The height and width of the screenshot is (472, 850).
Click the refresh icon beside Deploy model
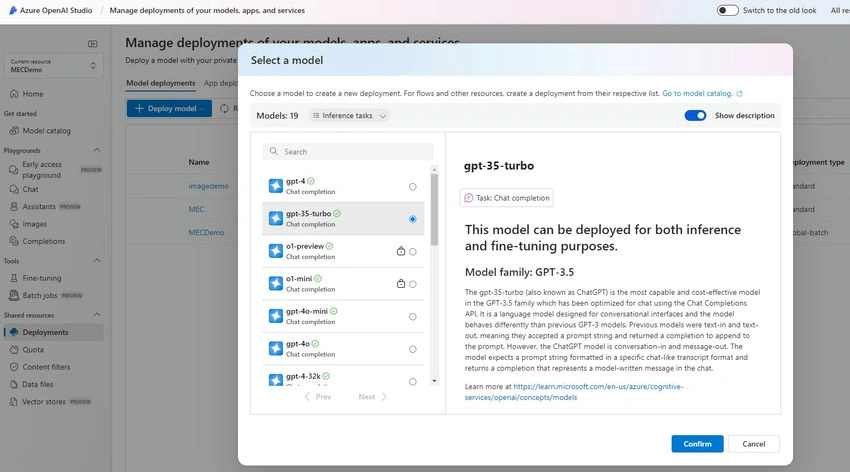tap(224, 108)
